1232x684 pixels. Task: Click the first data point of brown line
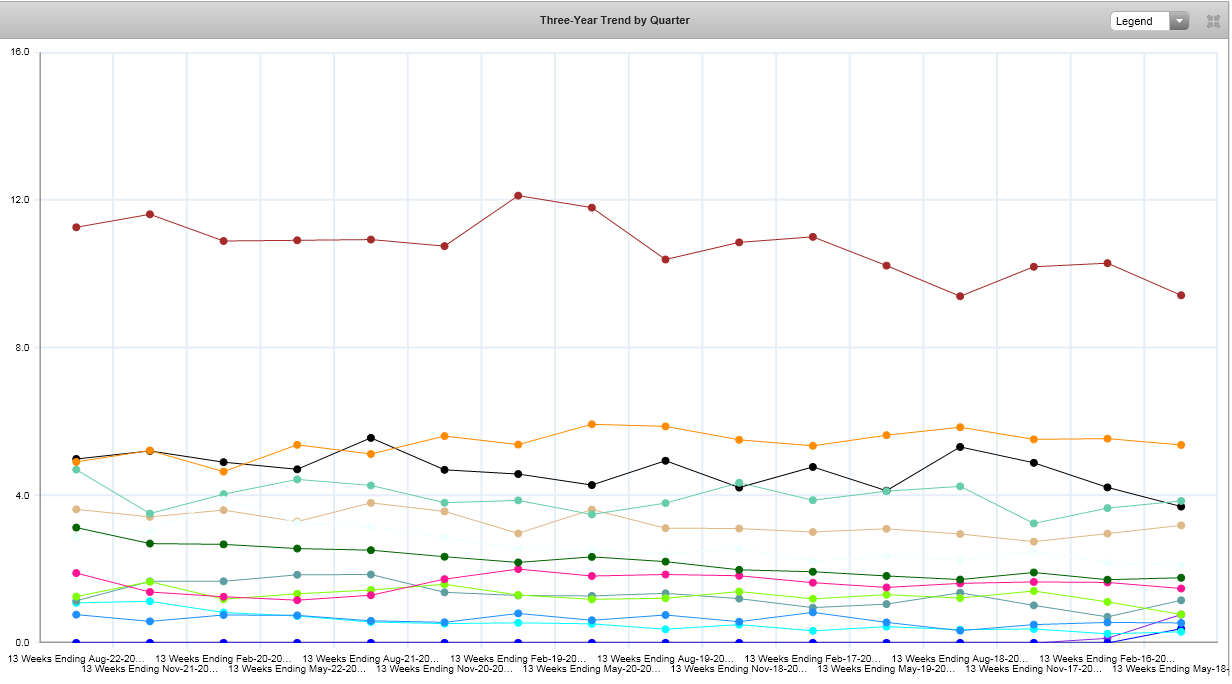[76, 227]
